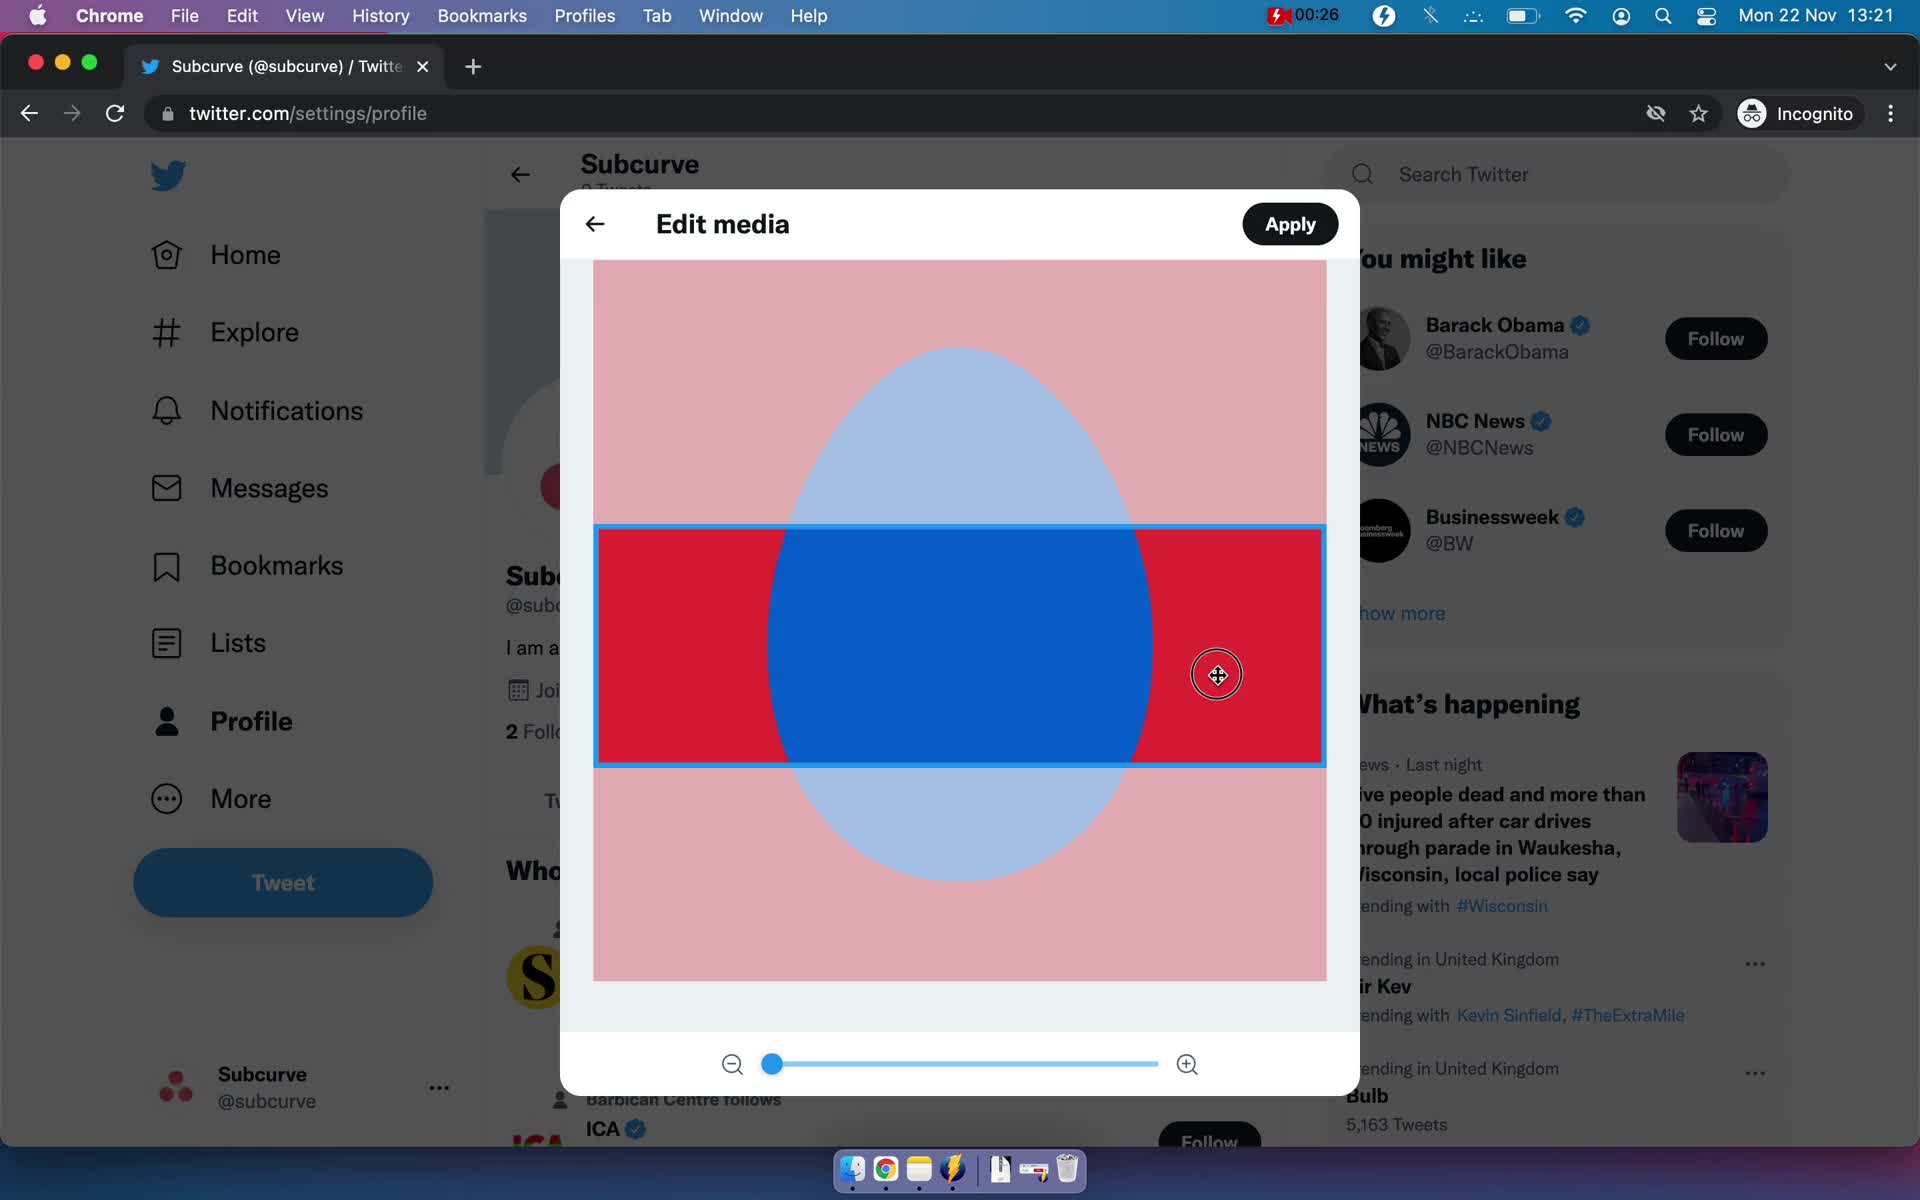Click the Wi-Fi status icon
The width and height of the screenshot is (1920, 1200).
tap(1576, 16)
